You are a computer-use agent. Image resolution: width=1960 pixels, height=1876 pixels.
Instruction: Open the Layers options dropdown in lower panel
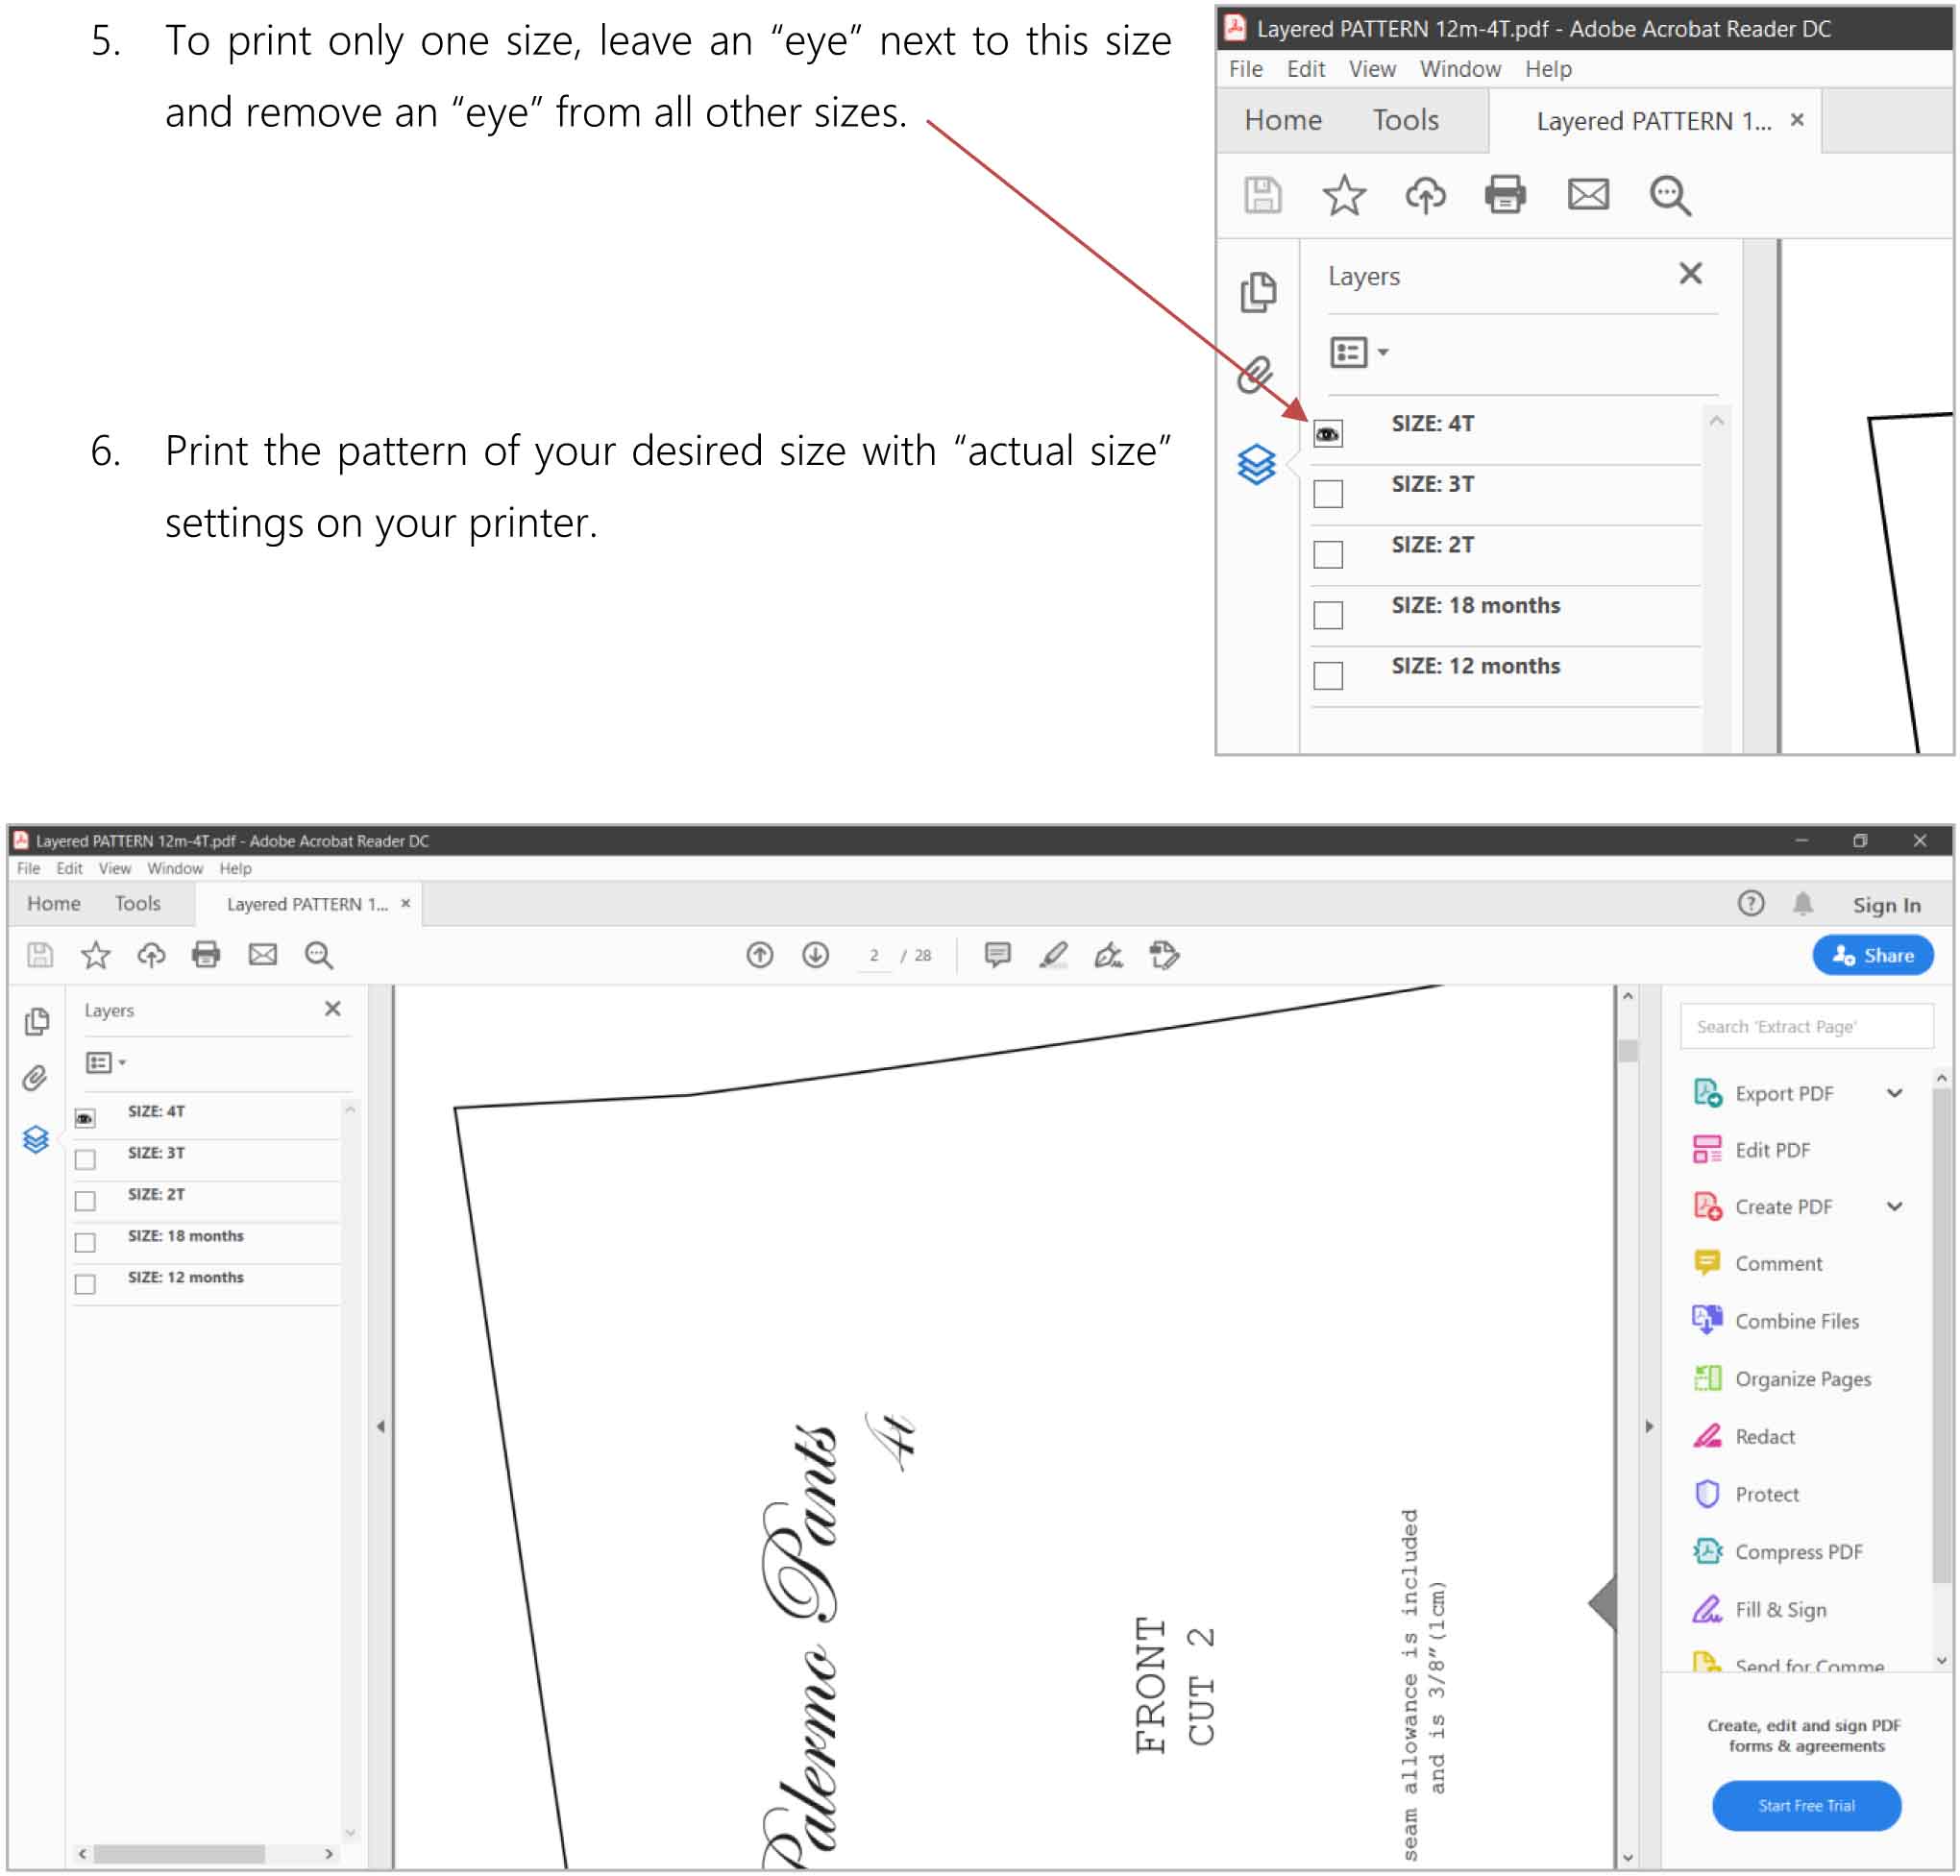point(106,1063)
